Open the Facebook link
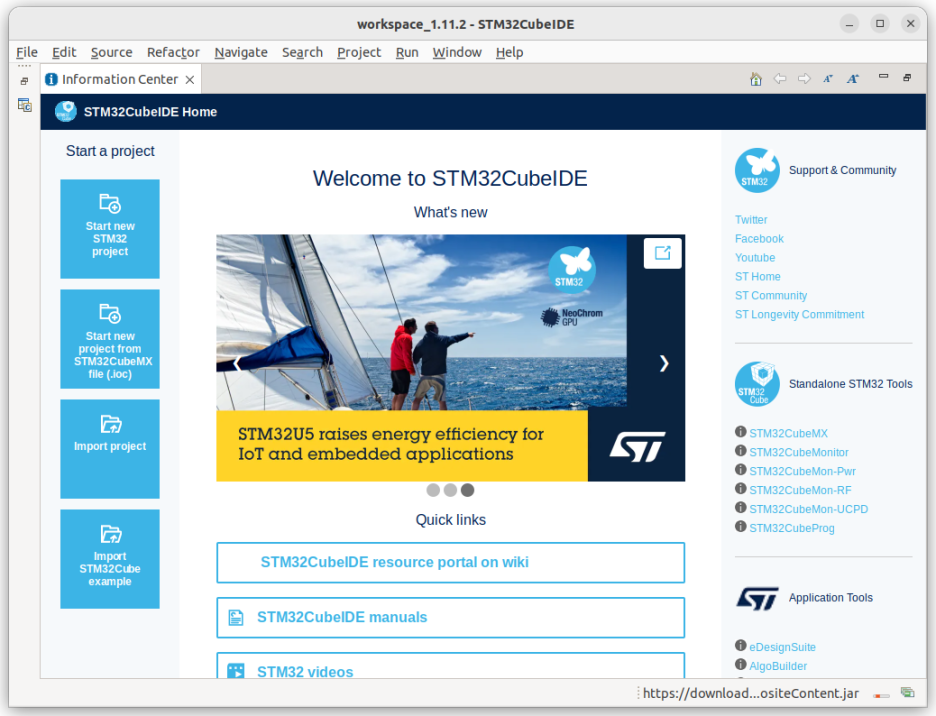 pyautogui.click(x=759, y=239)
